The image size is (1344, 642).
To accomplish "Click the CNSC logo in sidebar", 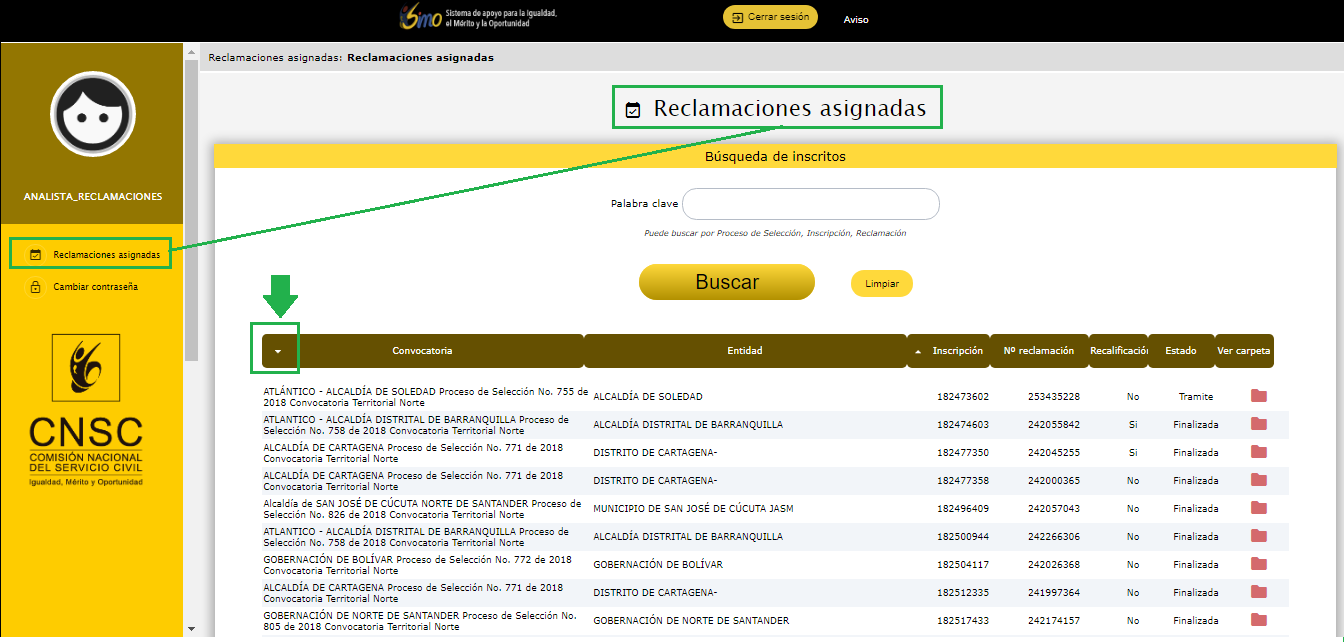I will point(86,411).
